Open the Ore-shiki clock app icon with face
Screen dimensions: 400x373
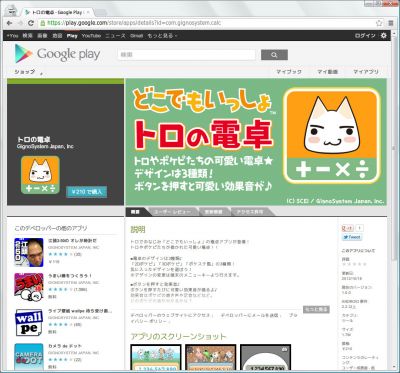29,252
